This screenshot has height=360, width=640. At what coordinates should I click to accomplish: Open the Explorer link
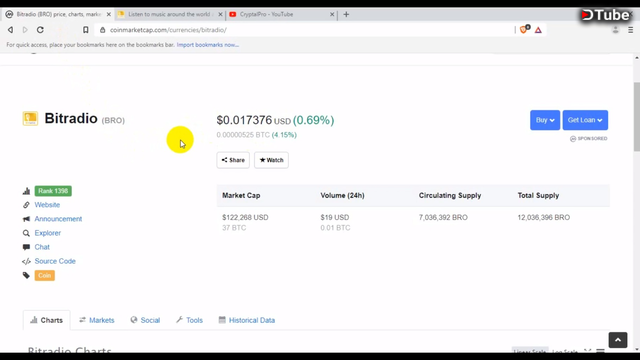pyautogui.click(x=47, y=233)
